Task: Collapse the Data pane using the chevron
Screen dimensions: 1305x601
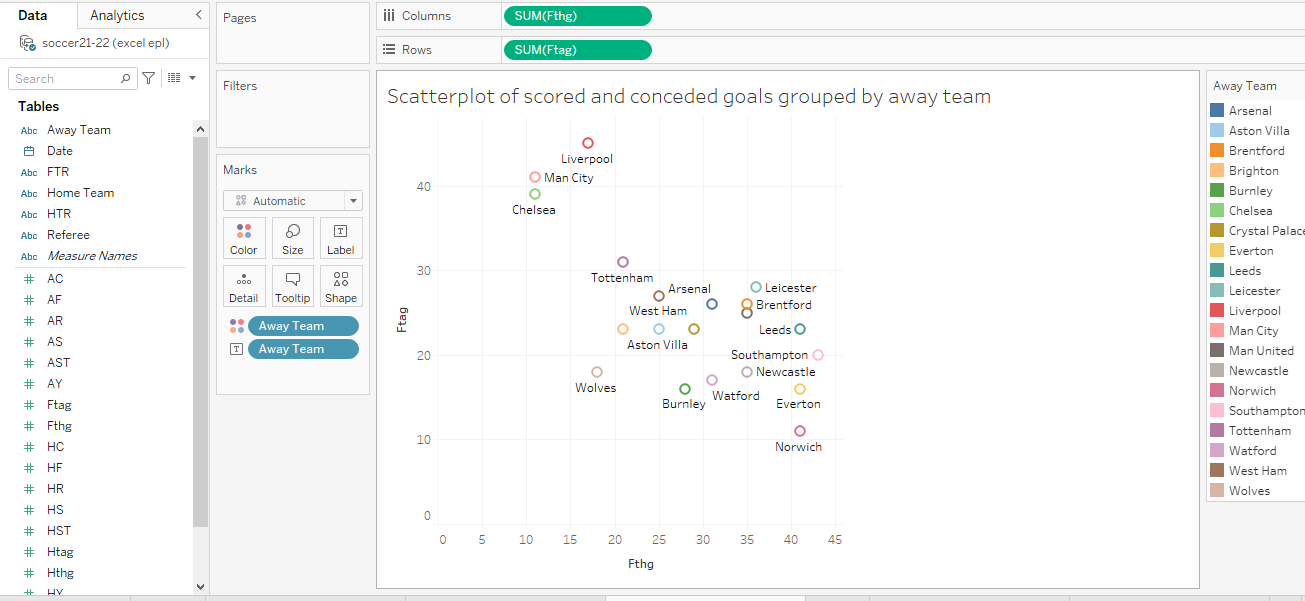Action: tap(197, 15)
